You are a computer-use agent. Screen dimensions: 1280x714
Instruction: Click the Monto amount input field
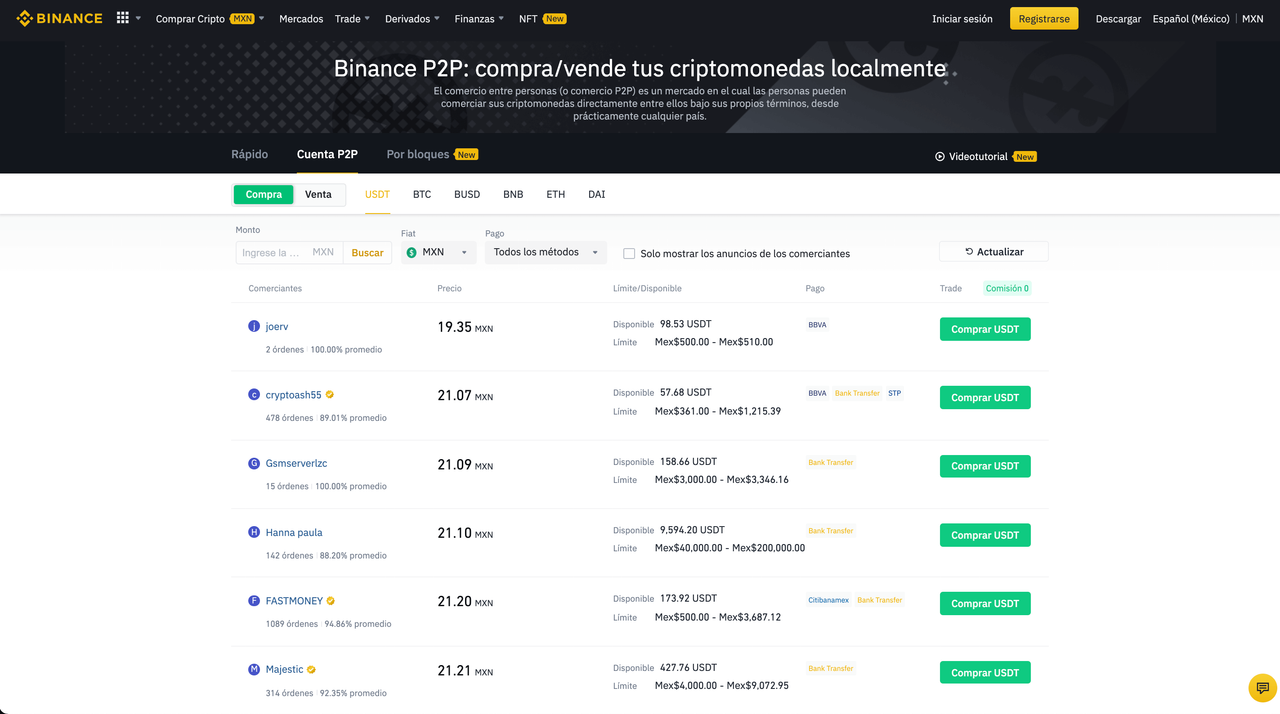point(288,253)
